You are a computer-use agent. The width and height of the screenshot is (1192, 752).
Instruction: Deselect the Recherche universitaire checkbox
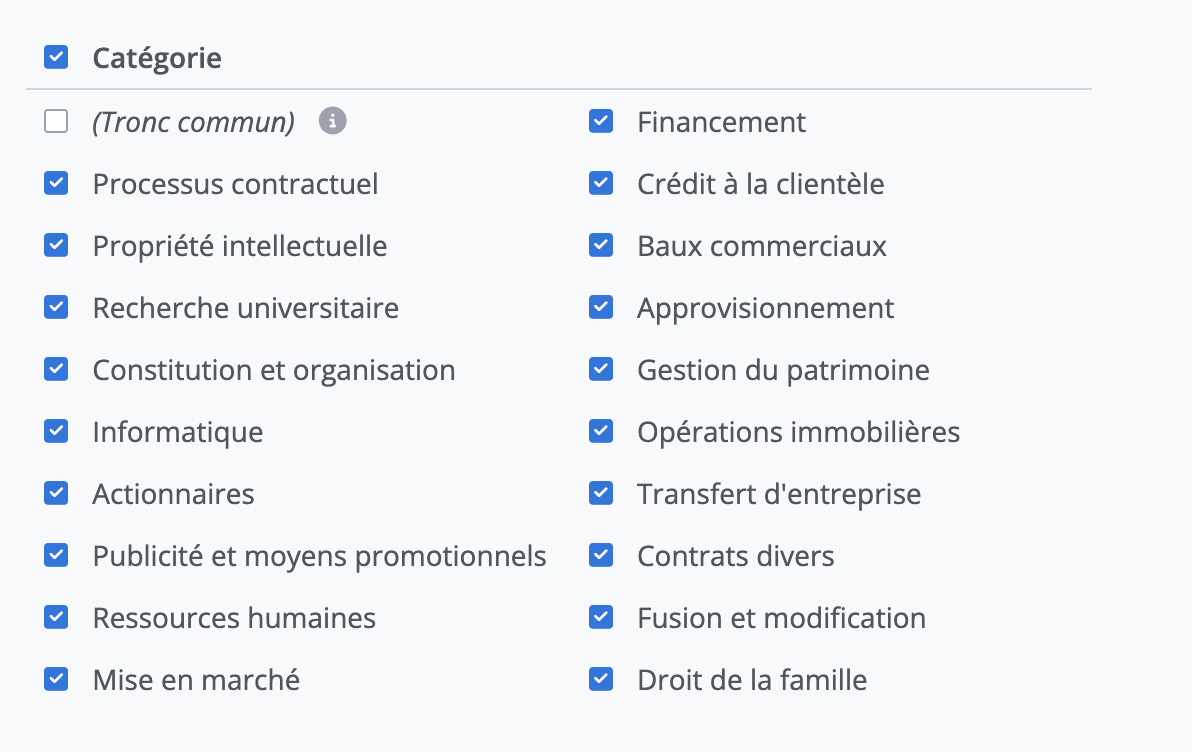pyautogui.click(x=56, y=308)
